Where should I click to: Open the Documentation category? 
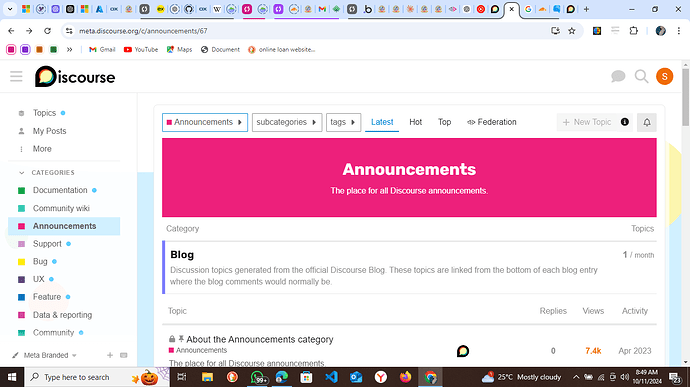click(60, 190)
